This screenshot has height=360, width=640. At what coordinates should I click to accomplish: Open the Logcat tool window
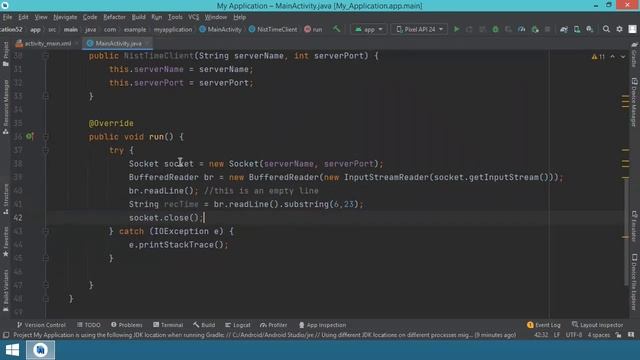coord(238,325)
